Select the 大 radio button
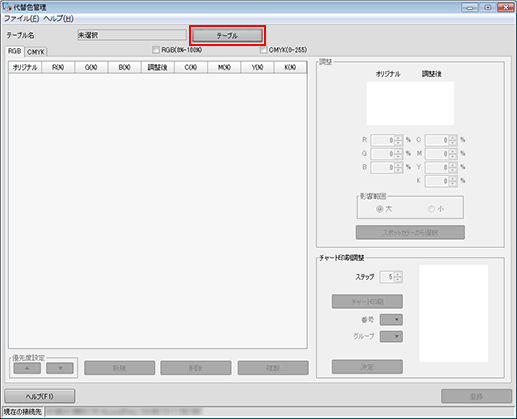The image size is (517, 419). click(x=379, y=209)
